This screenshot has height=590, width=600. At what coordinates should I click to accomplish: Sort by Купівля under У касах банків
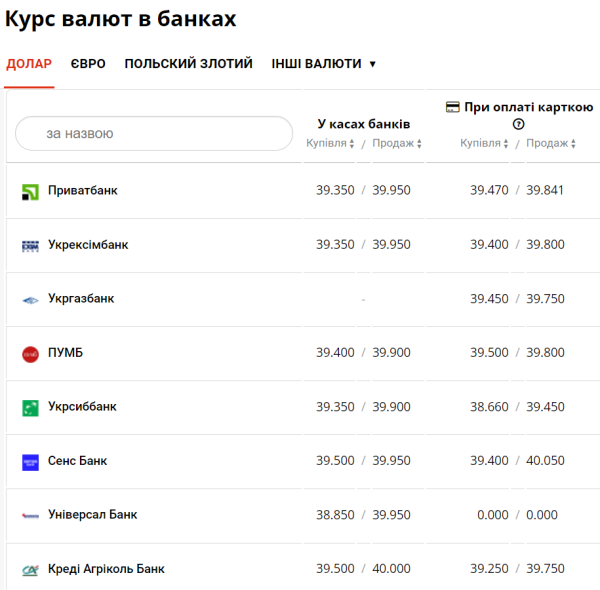pos(330,143)
